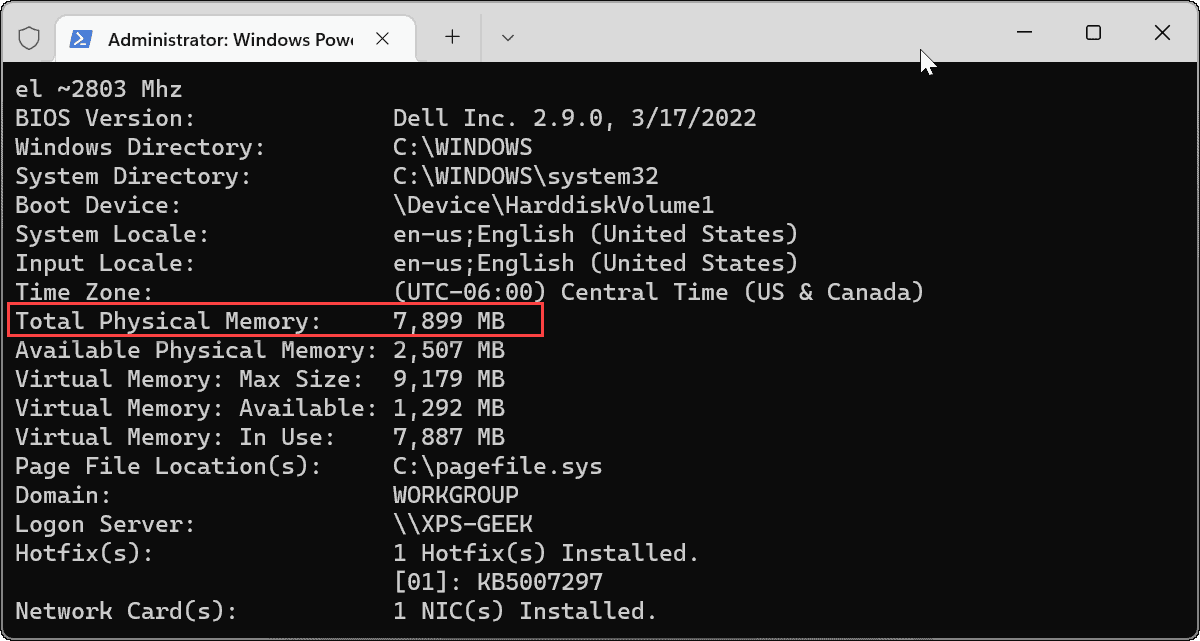
Task: Click Virtual Memory: In Use label
Action: [x=175, y=437]
